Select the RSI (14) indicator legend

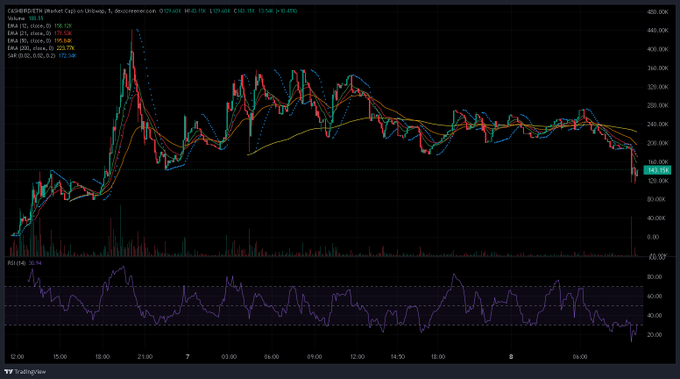pos(24,263)
